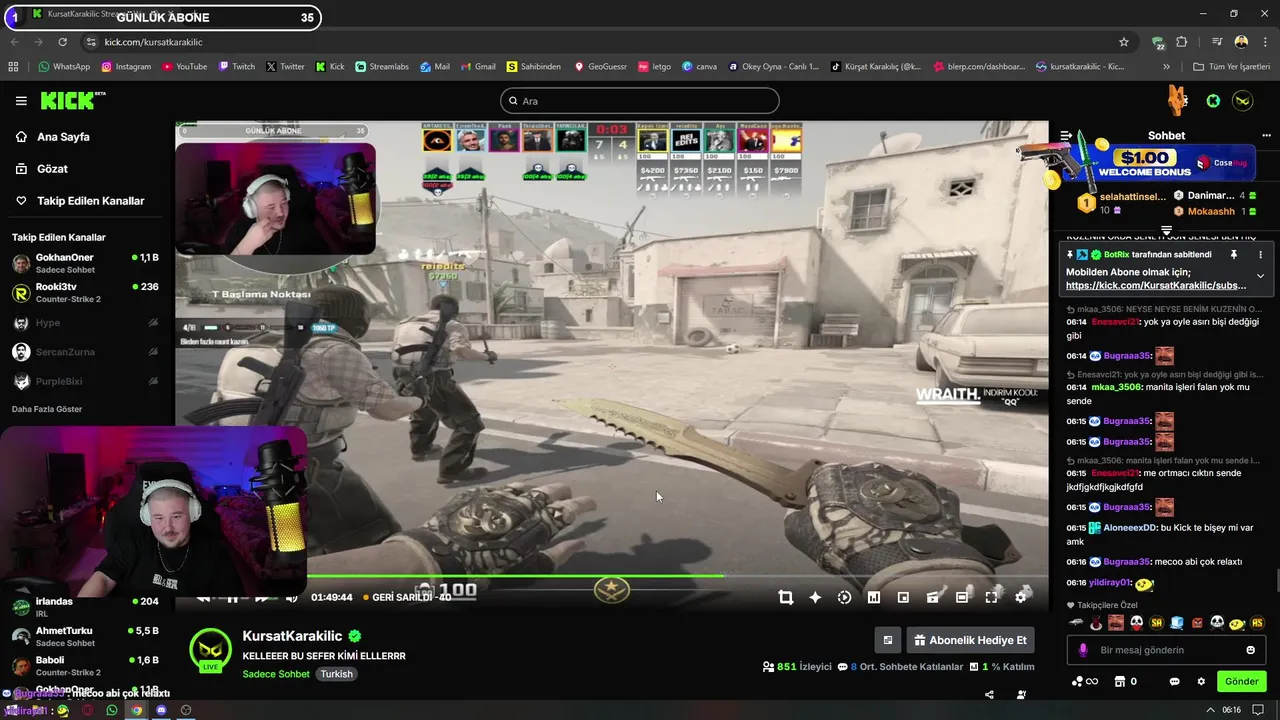The width and height of the screenshot is (1280, 720).
Task: Mute the stream volume
Action: 291,598
